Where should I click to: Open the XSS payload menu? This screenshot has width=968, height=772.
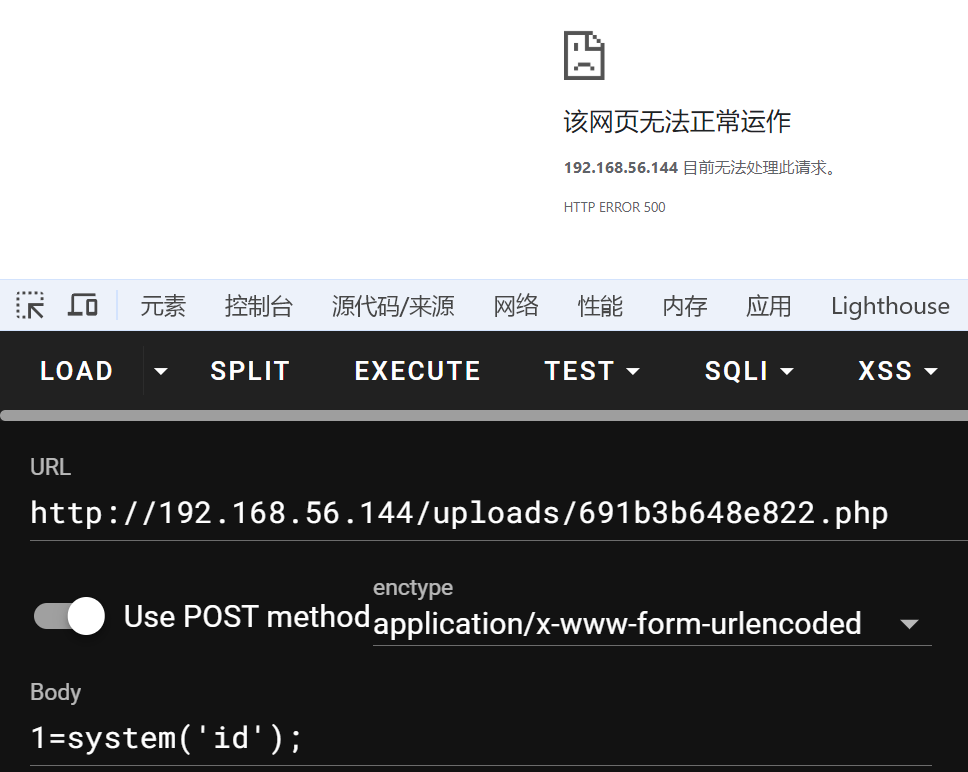coord(898,371)
